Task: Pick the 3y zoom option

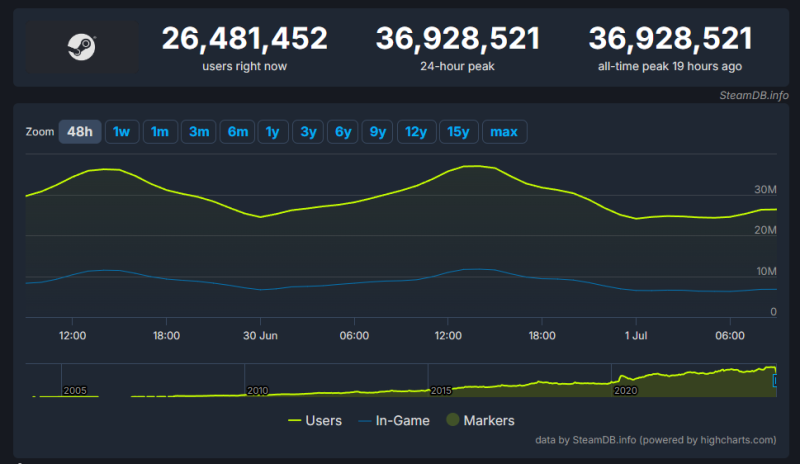Action: click(x=308, y=132)
